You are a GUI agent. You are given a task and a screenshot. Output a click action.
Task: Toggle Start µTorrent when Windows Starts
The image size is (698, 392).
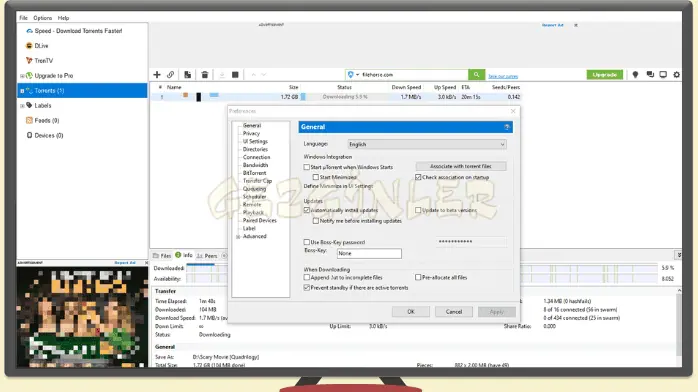point(307,167)
